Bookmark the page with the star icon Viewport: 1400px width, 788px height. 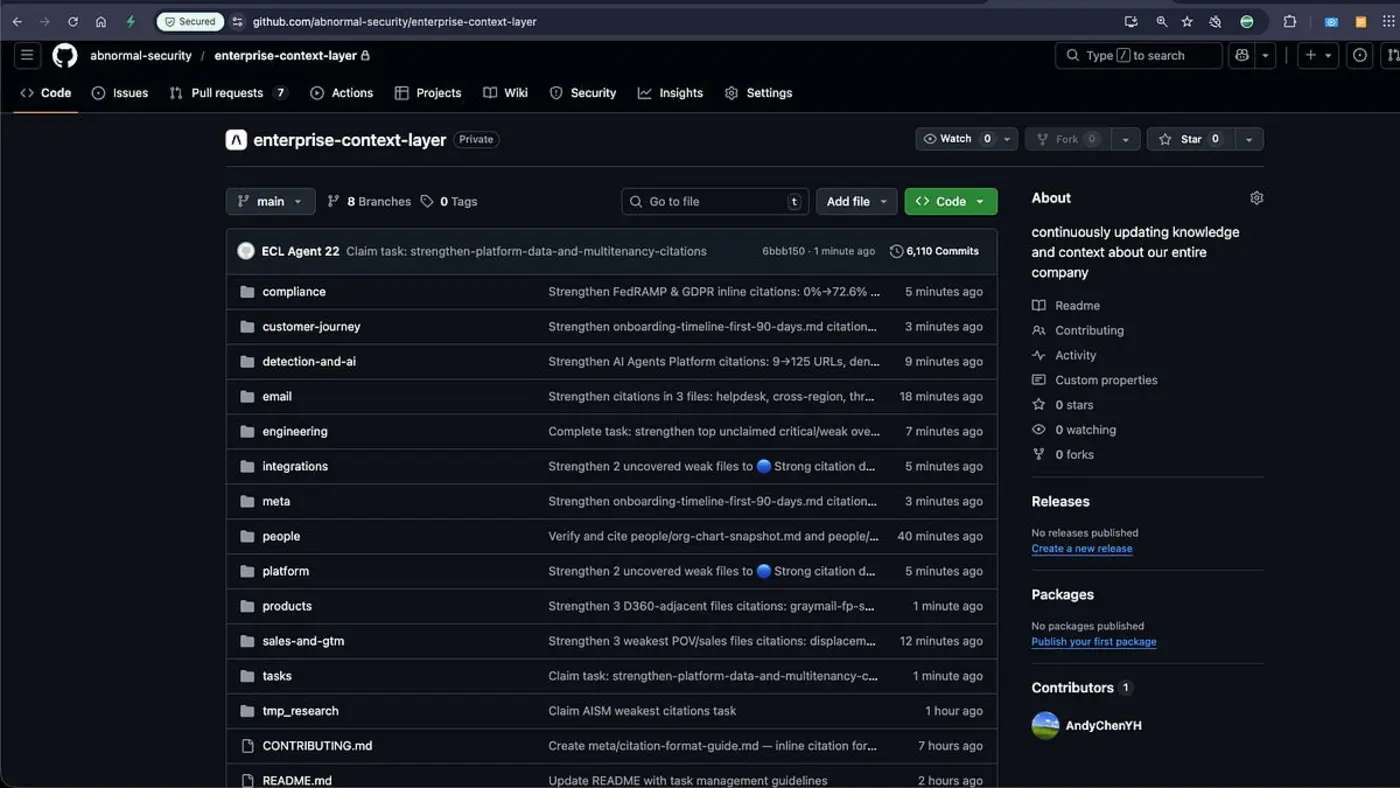(x=1186, y=20)
